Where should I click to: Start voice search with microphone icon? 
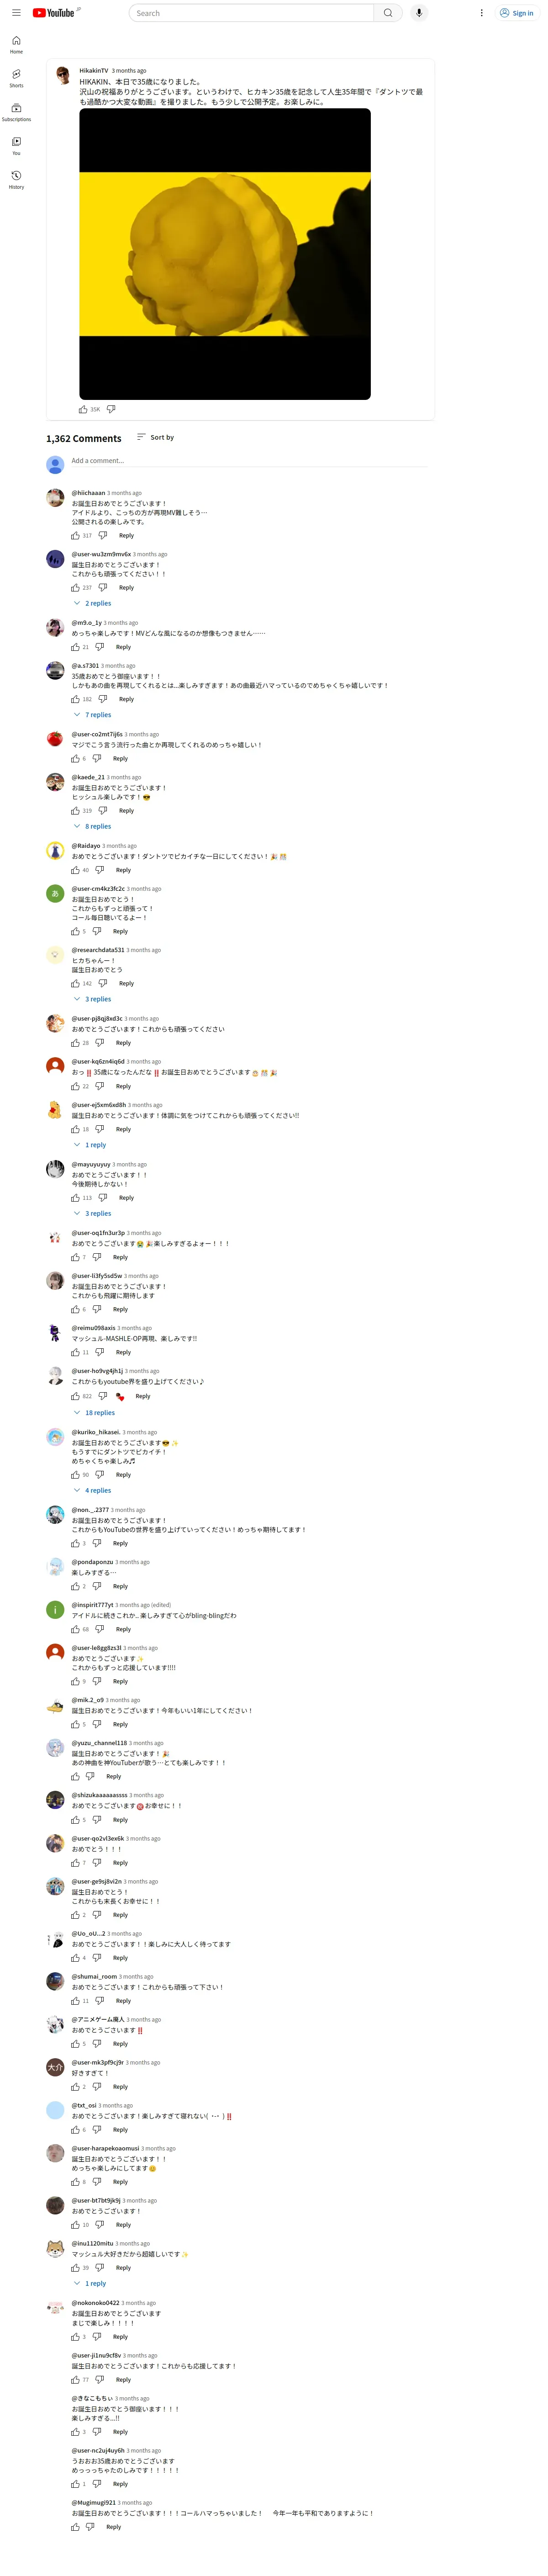(x=419, y=13)
